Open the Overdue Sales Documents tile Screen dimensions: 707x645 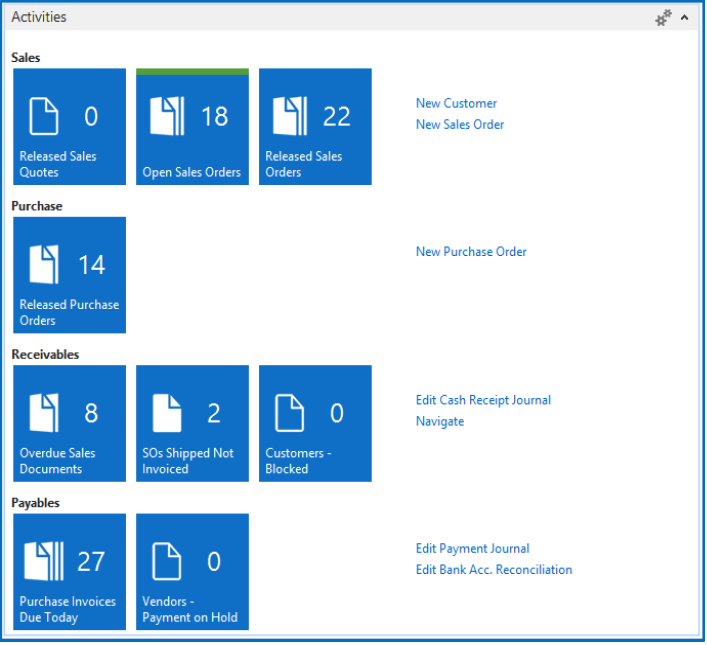point(69,423)
